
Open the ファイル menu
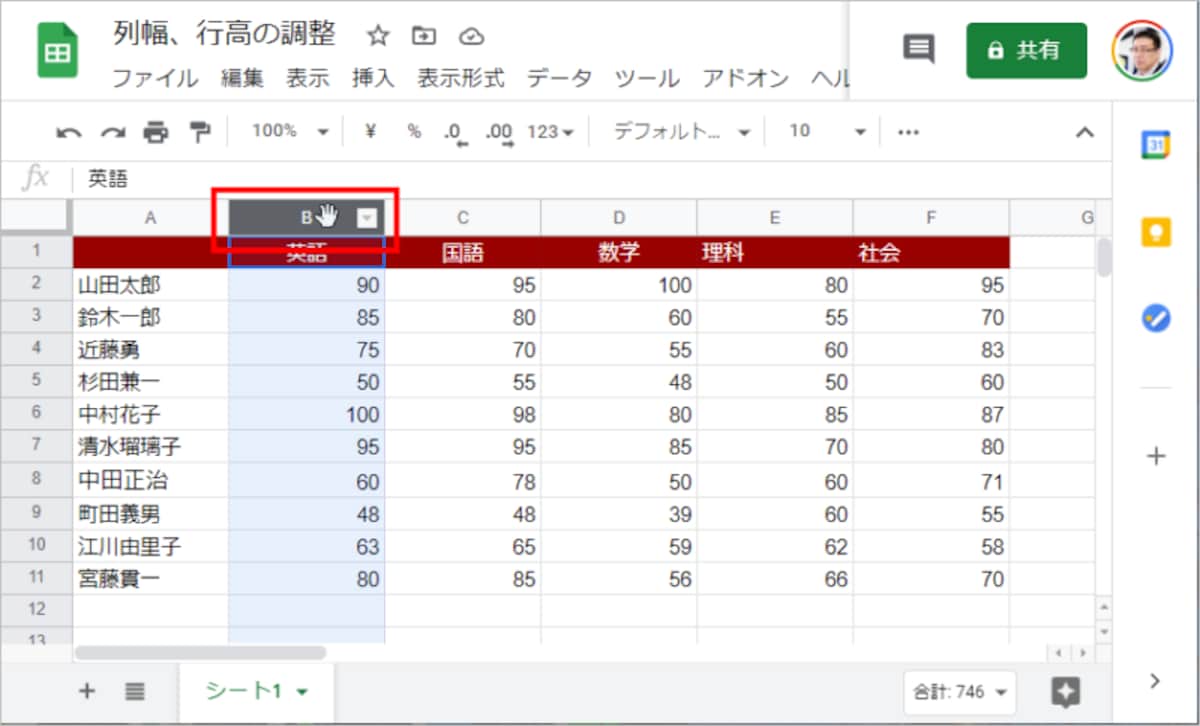(x=155, y=78)
